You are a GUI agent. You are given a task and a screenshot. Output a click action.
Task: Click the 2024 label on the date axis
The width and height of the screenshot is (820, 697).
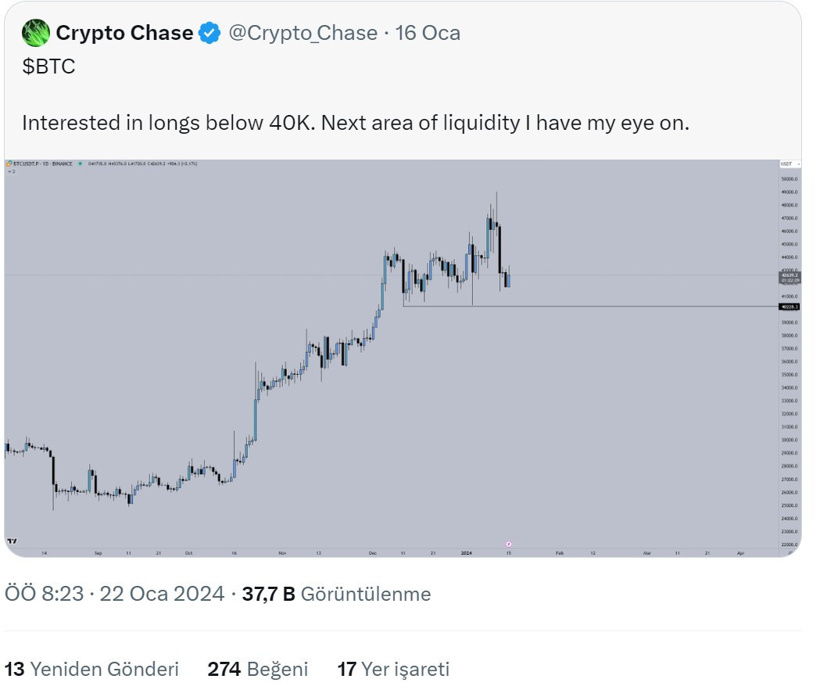click(x=467, y=551)
